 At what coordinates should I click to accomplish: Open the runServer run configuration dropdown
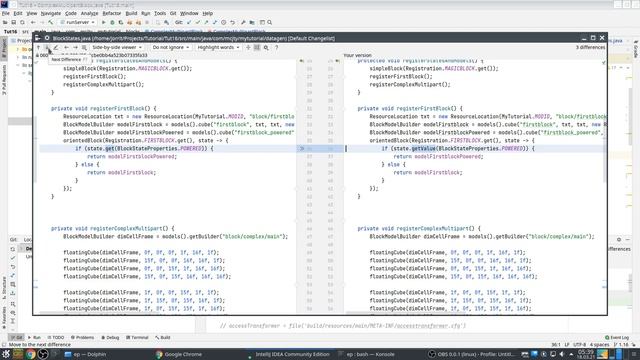pyautogui.click(x=78, y=22)
